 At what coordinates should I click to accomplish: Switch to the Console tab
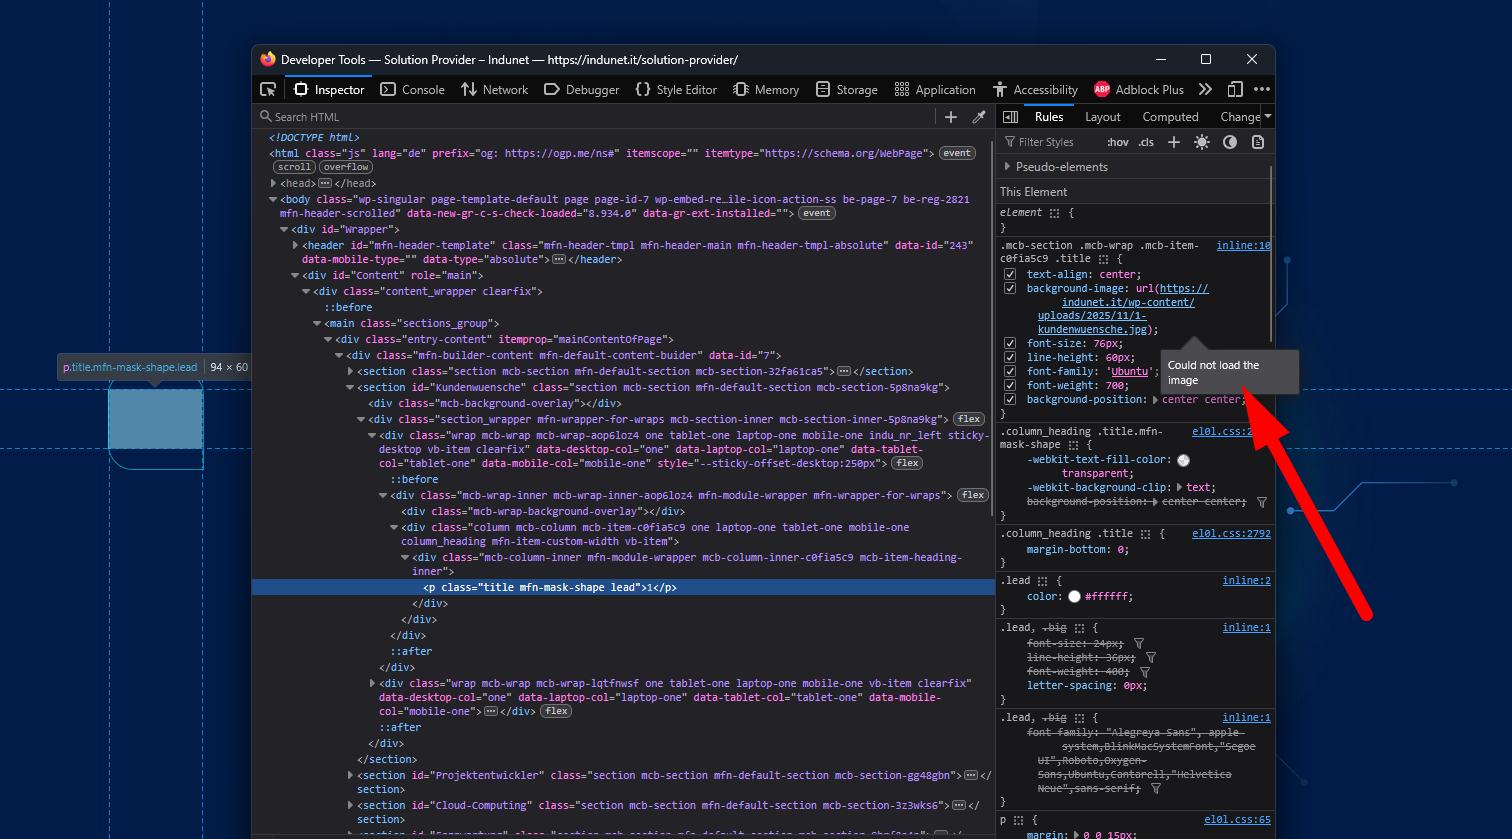coord(413,89)
